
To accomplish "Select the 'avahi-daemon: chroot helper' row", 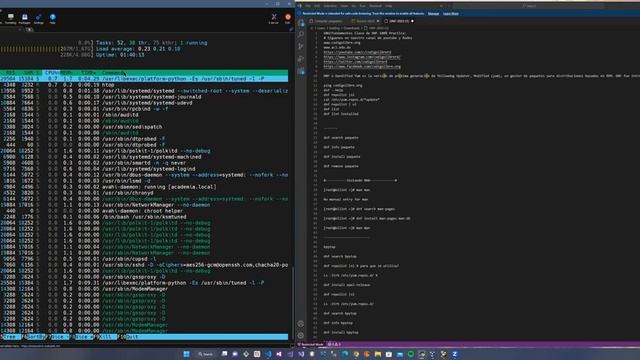I will coord(144,211).
